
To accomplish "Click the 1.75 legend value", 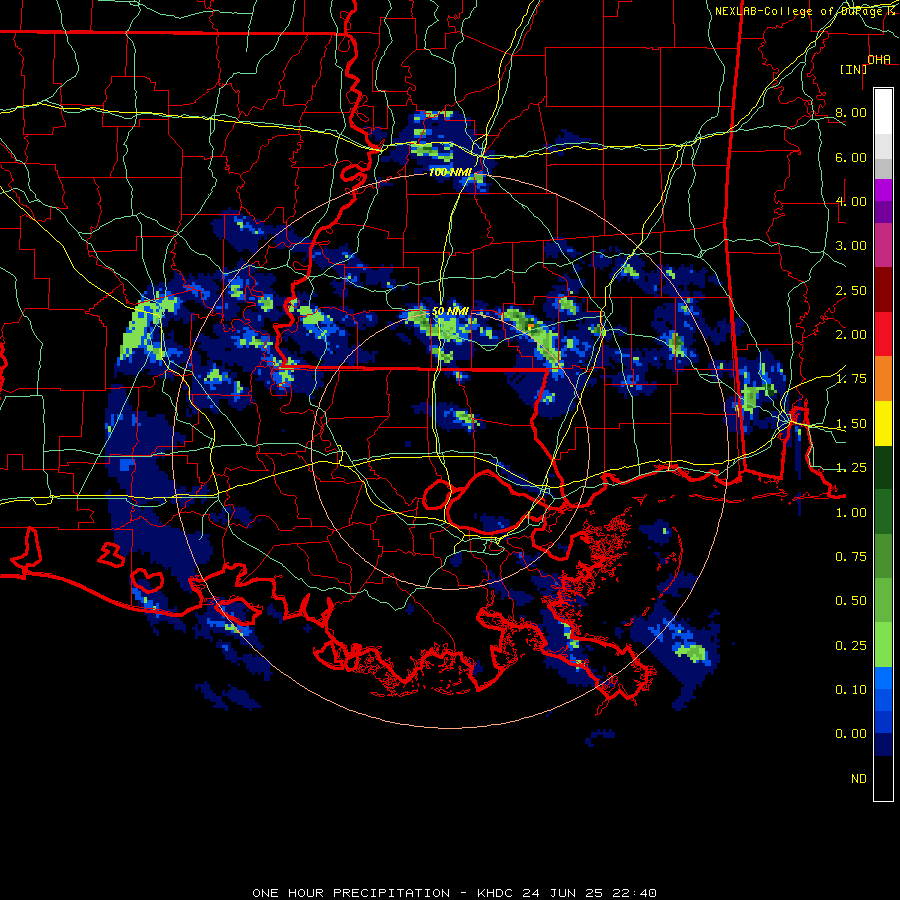I will pos(851,379).
